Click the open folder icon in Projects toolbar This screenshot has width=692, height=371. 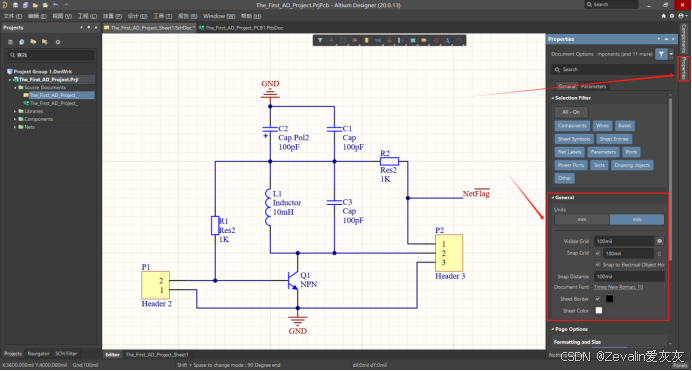click(x=33, y=42)
